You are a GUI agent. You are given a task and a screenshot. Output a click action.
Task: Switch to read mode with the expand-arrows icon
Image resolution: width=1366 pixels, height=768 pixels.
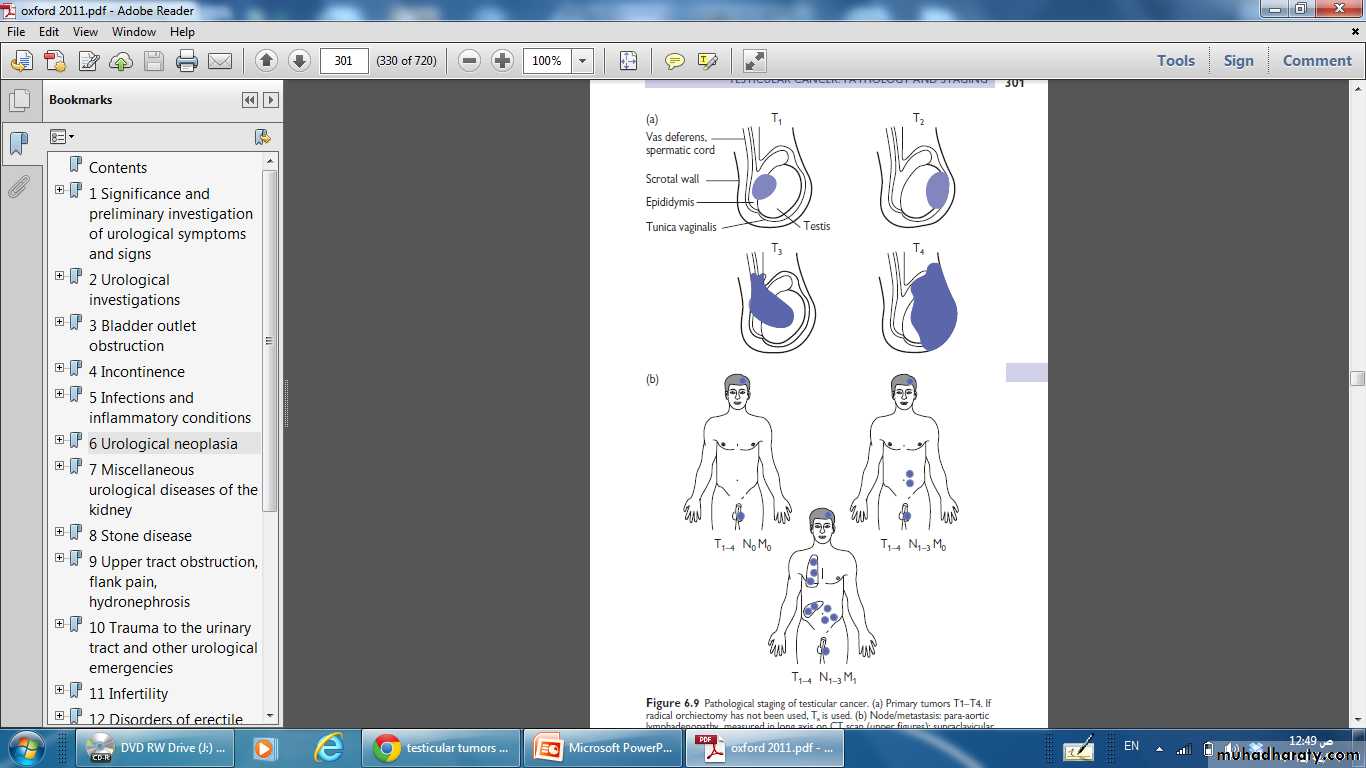click(755, 61)
